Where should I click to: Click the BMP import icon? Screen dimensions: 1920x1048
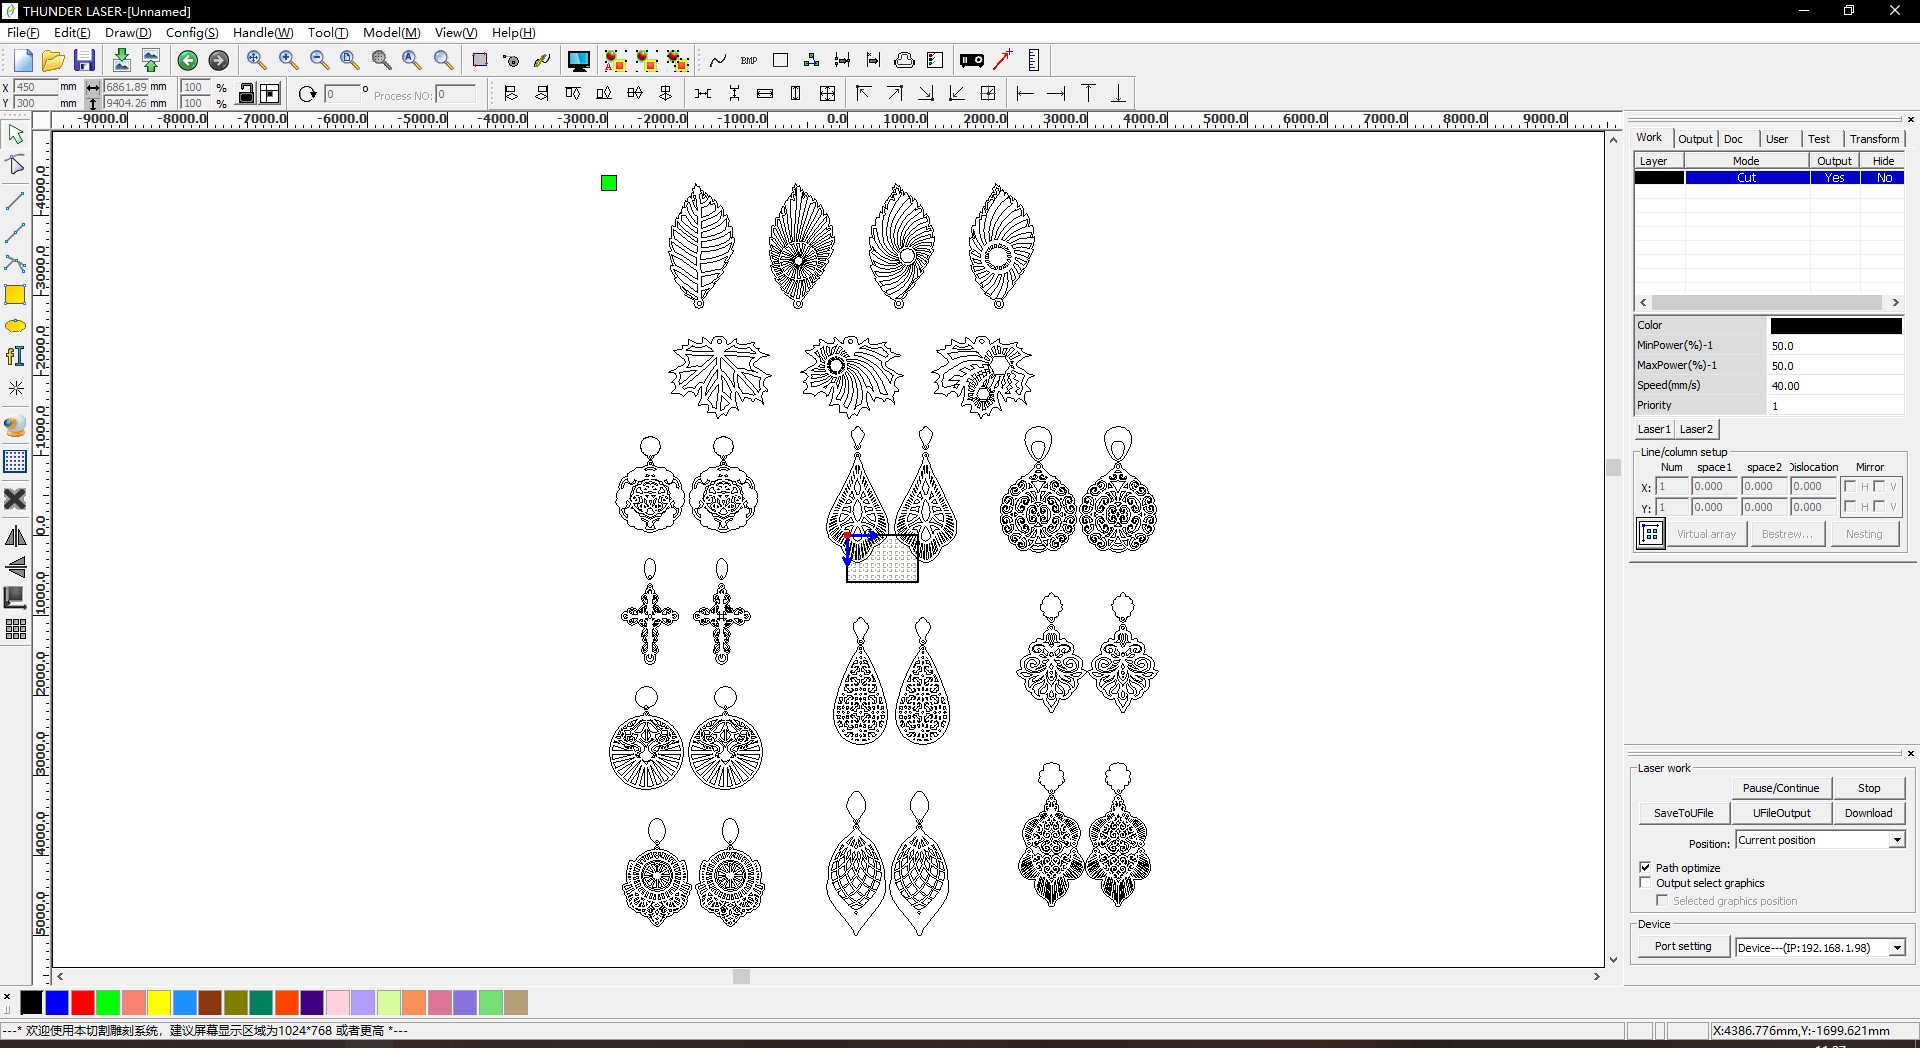pos(749,61)
